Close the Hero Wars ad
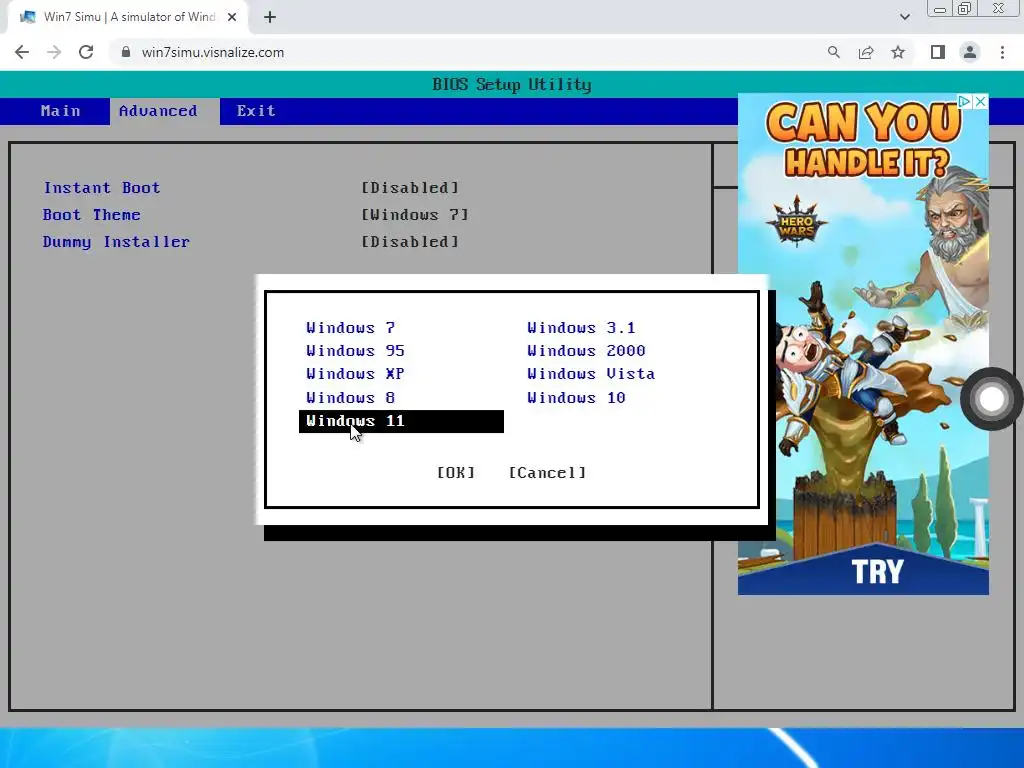 (x=980, y=101)
